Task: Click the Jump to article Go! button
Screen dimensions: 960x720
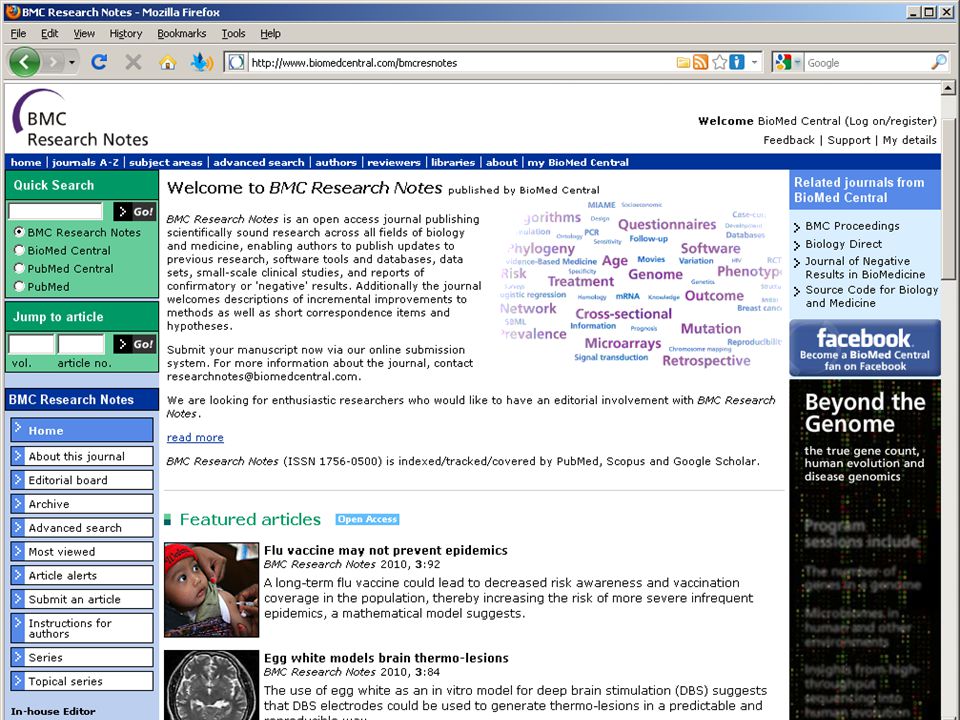Action: [x=135, y=343]
